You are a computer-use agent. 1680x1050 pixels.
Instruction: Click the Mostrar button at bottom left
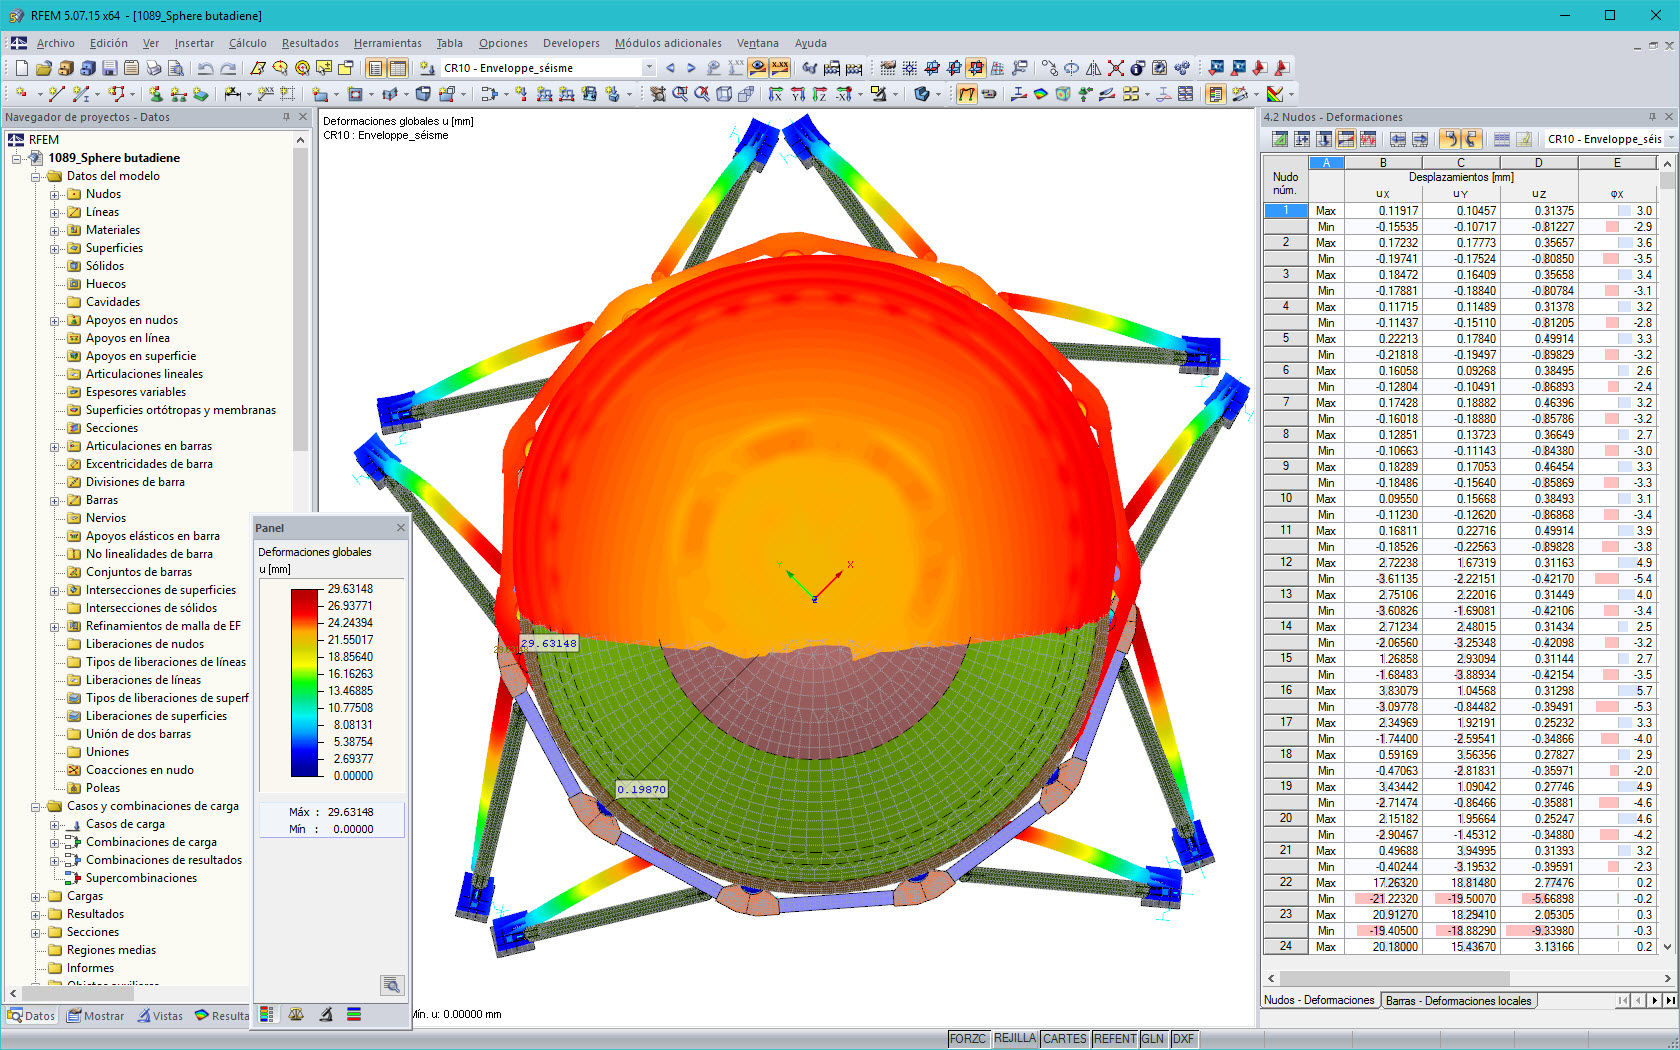pyautogui.click(x=95, y=1015)
